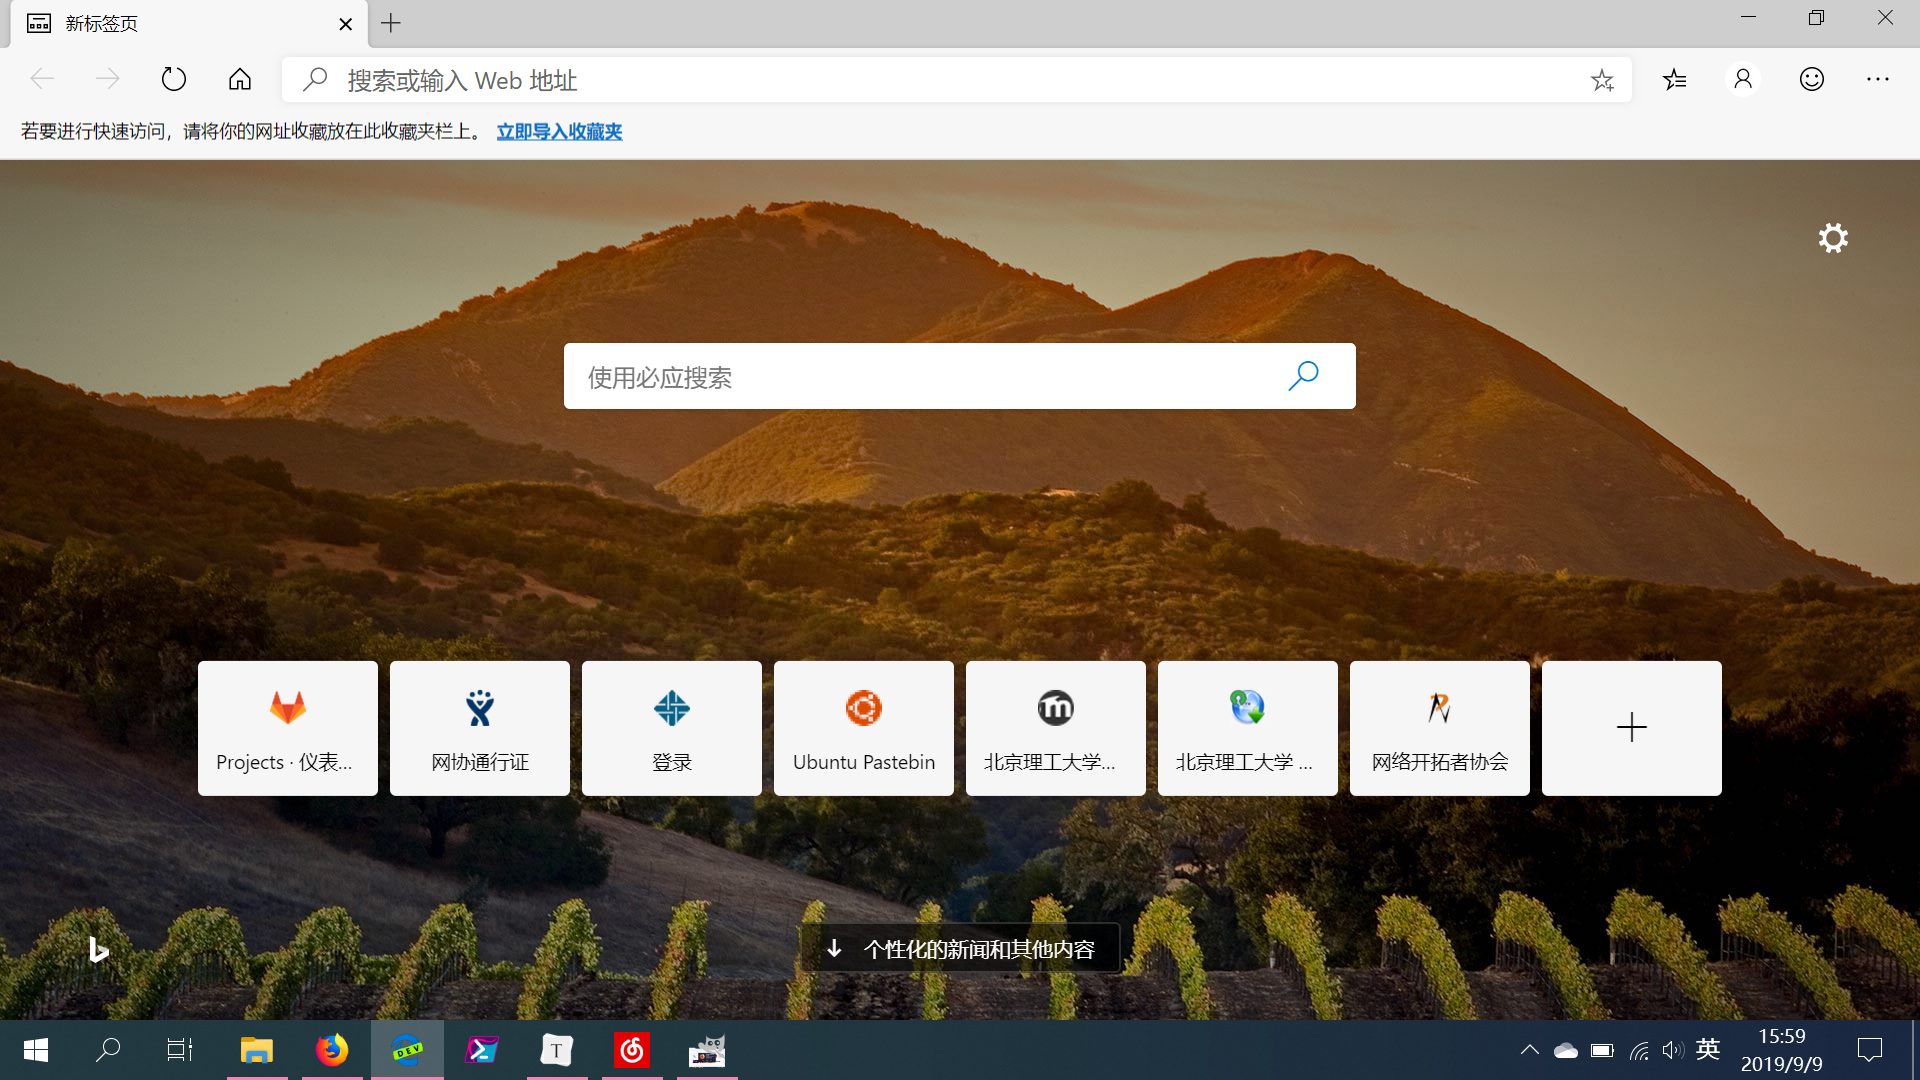The height and width of the screenshot is (1080, 1920).
Task: Show hidden tray icons chevron
Action: (x=1530, y=1050)
